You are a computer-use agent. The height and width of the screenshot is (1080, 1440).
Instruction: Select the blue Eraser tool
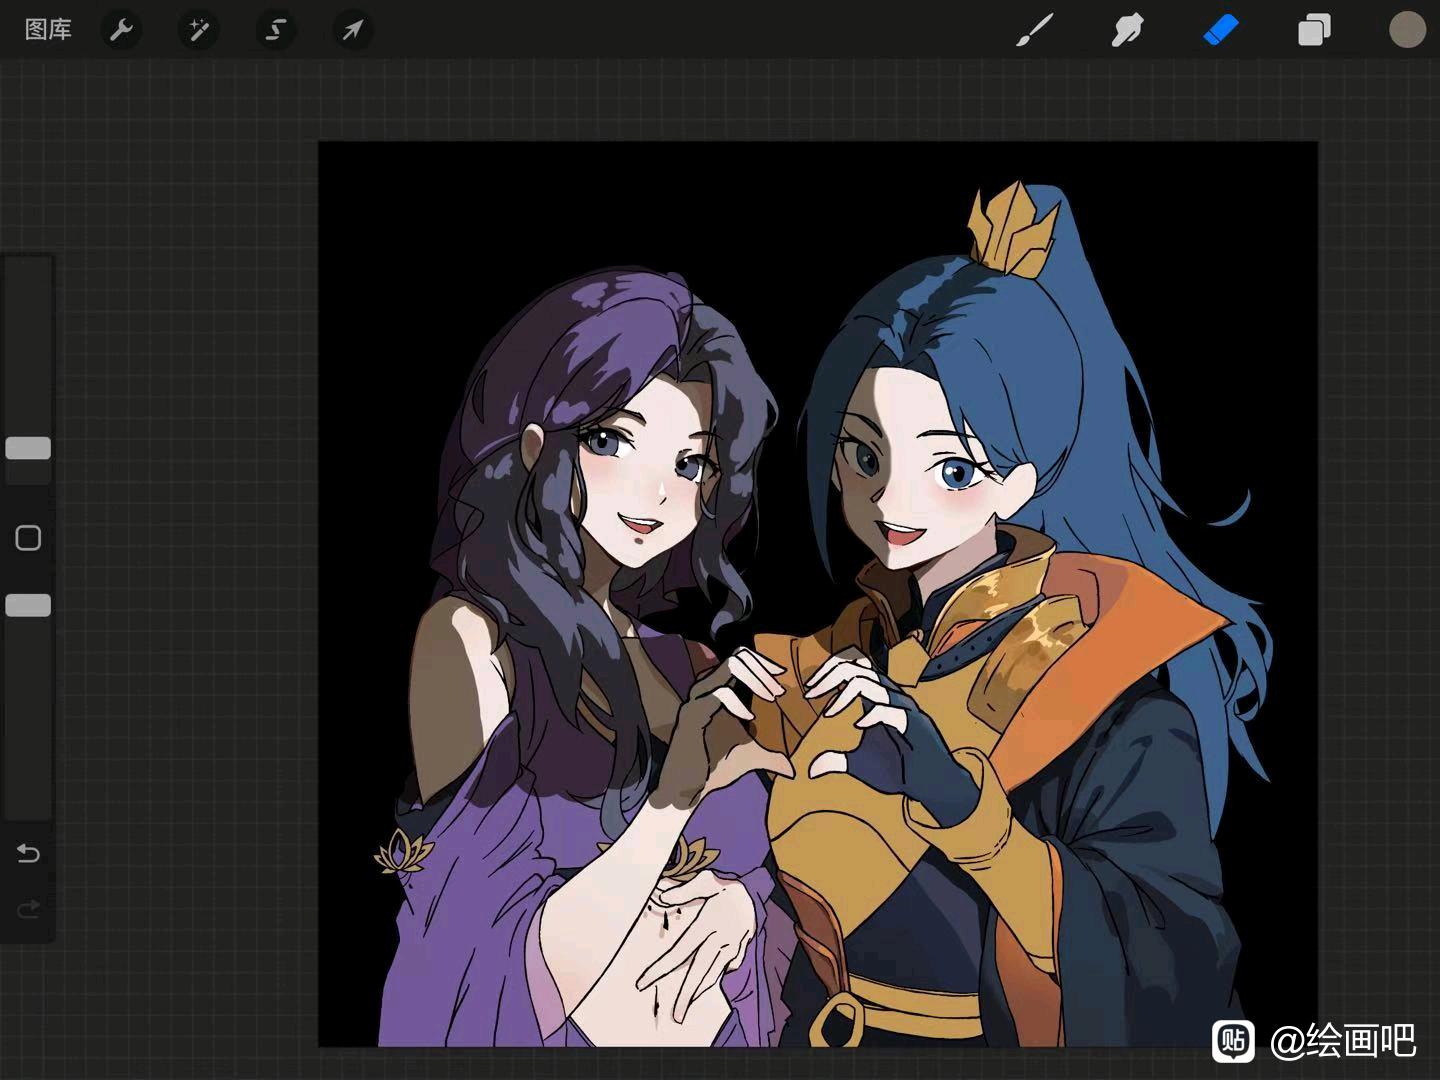(1220, 30)
